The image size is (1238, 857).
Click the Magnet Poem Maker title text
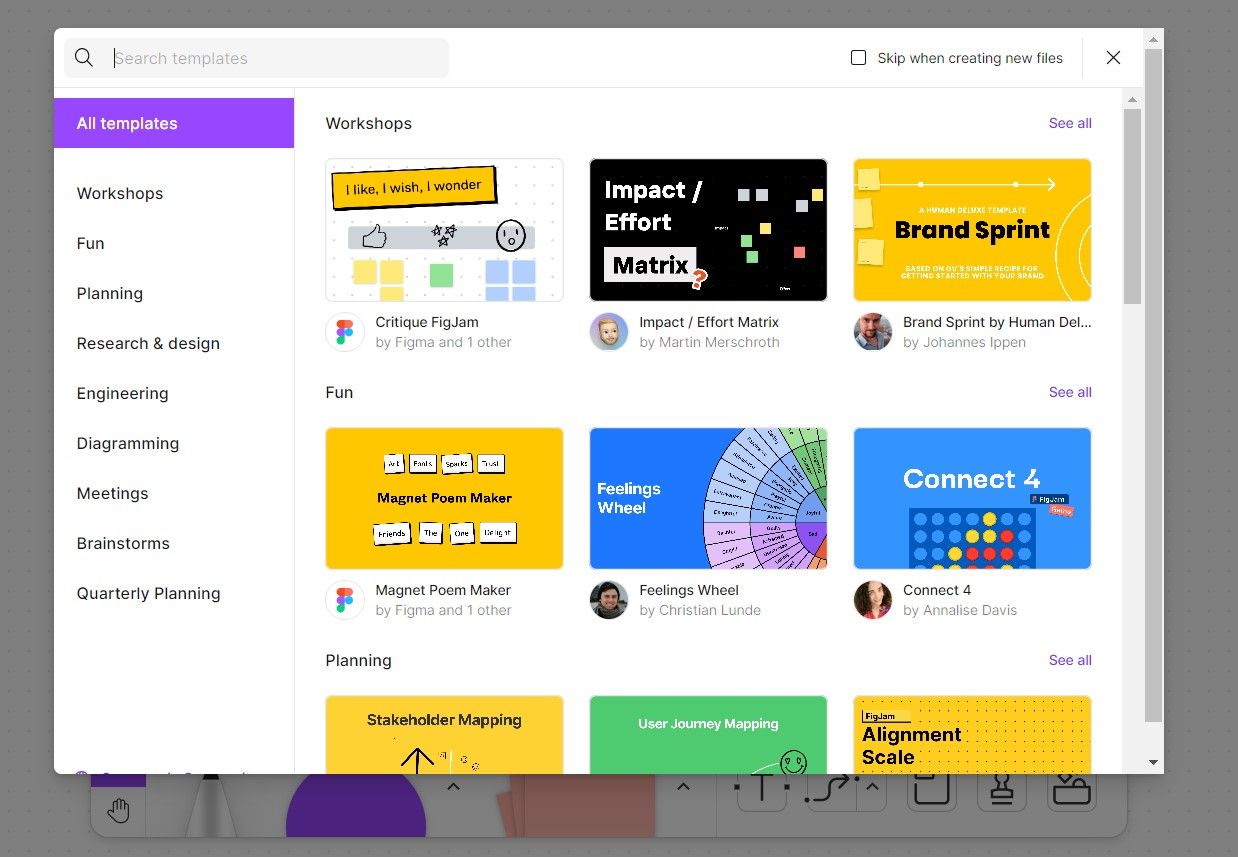(443, 590)
